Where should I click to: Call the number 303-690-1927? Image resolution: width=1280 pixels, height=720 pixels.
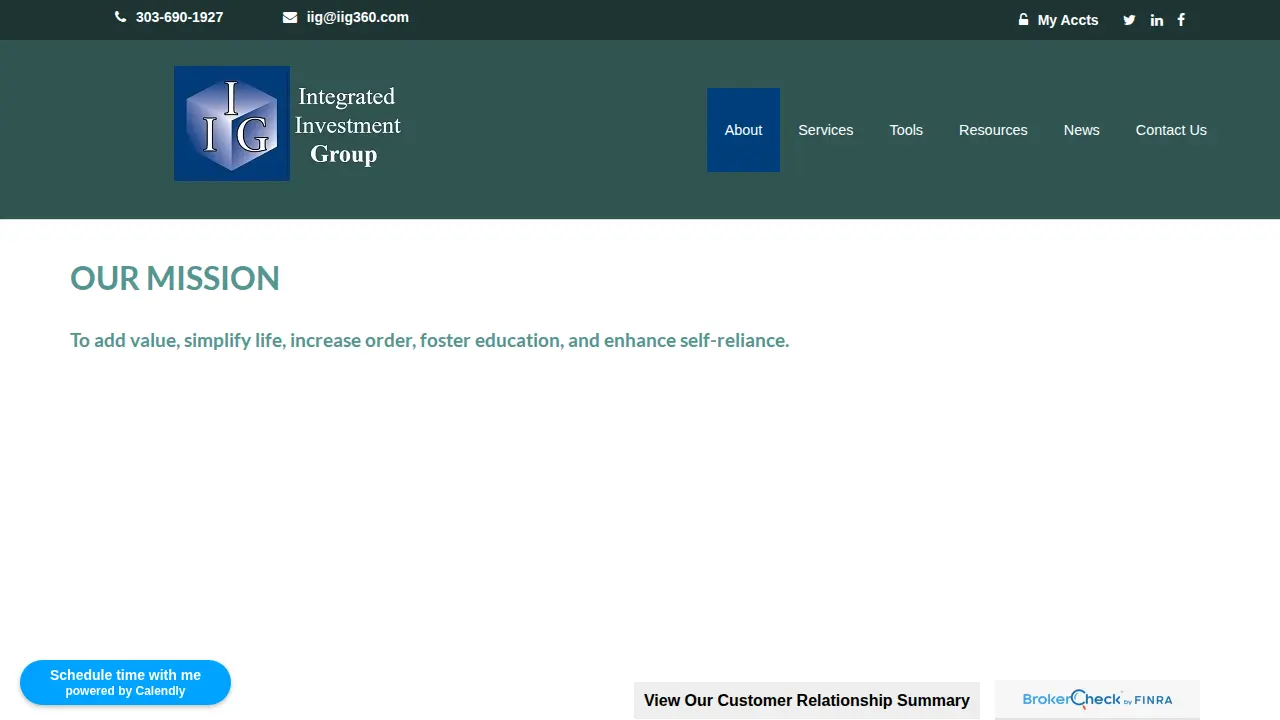coord(179,17)
